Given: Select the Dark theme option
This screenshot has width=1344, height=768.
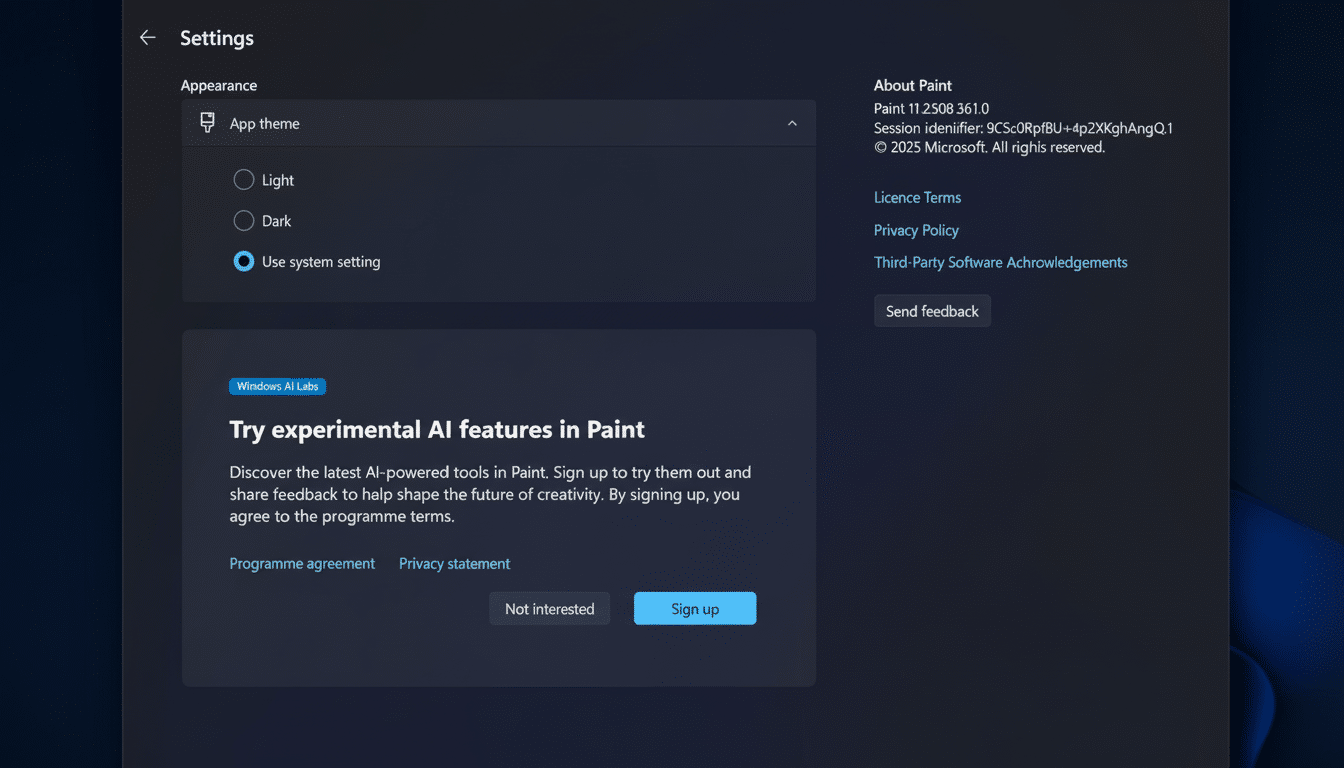Looking at the screenshot, I should (243, 220).
